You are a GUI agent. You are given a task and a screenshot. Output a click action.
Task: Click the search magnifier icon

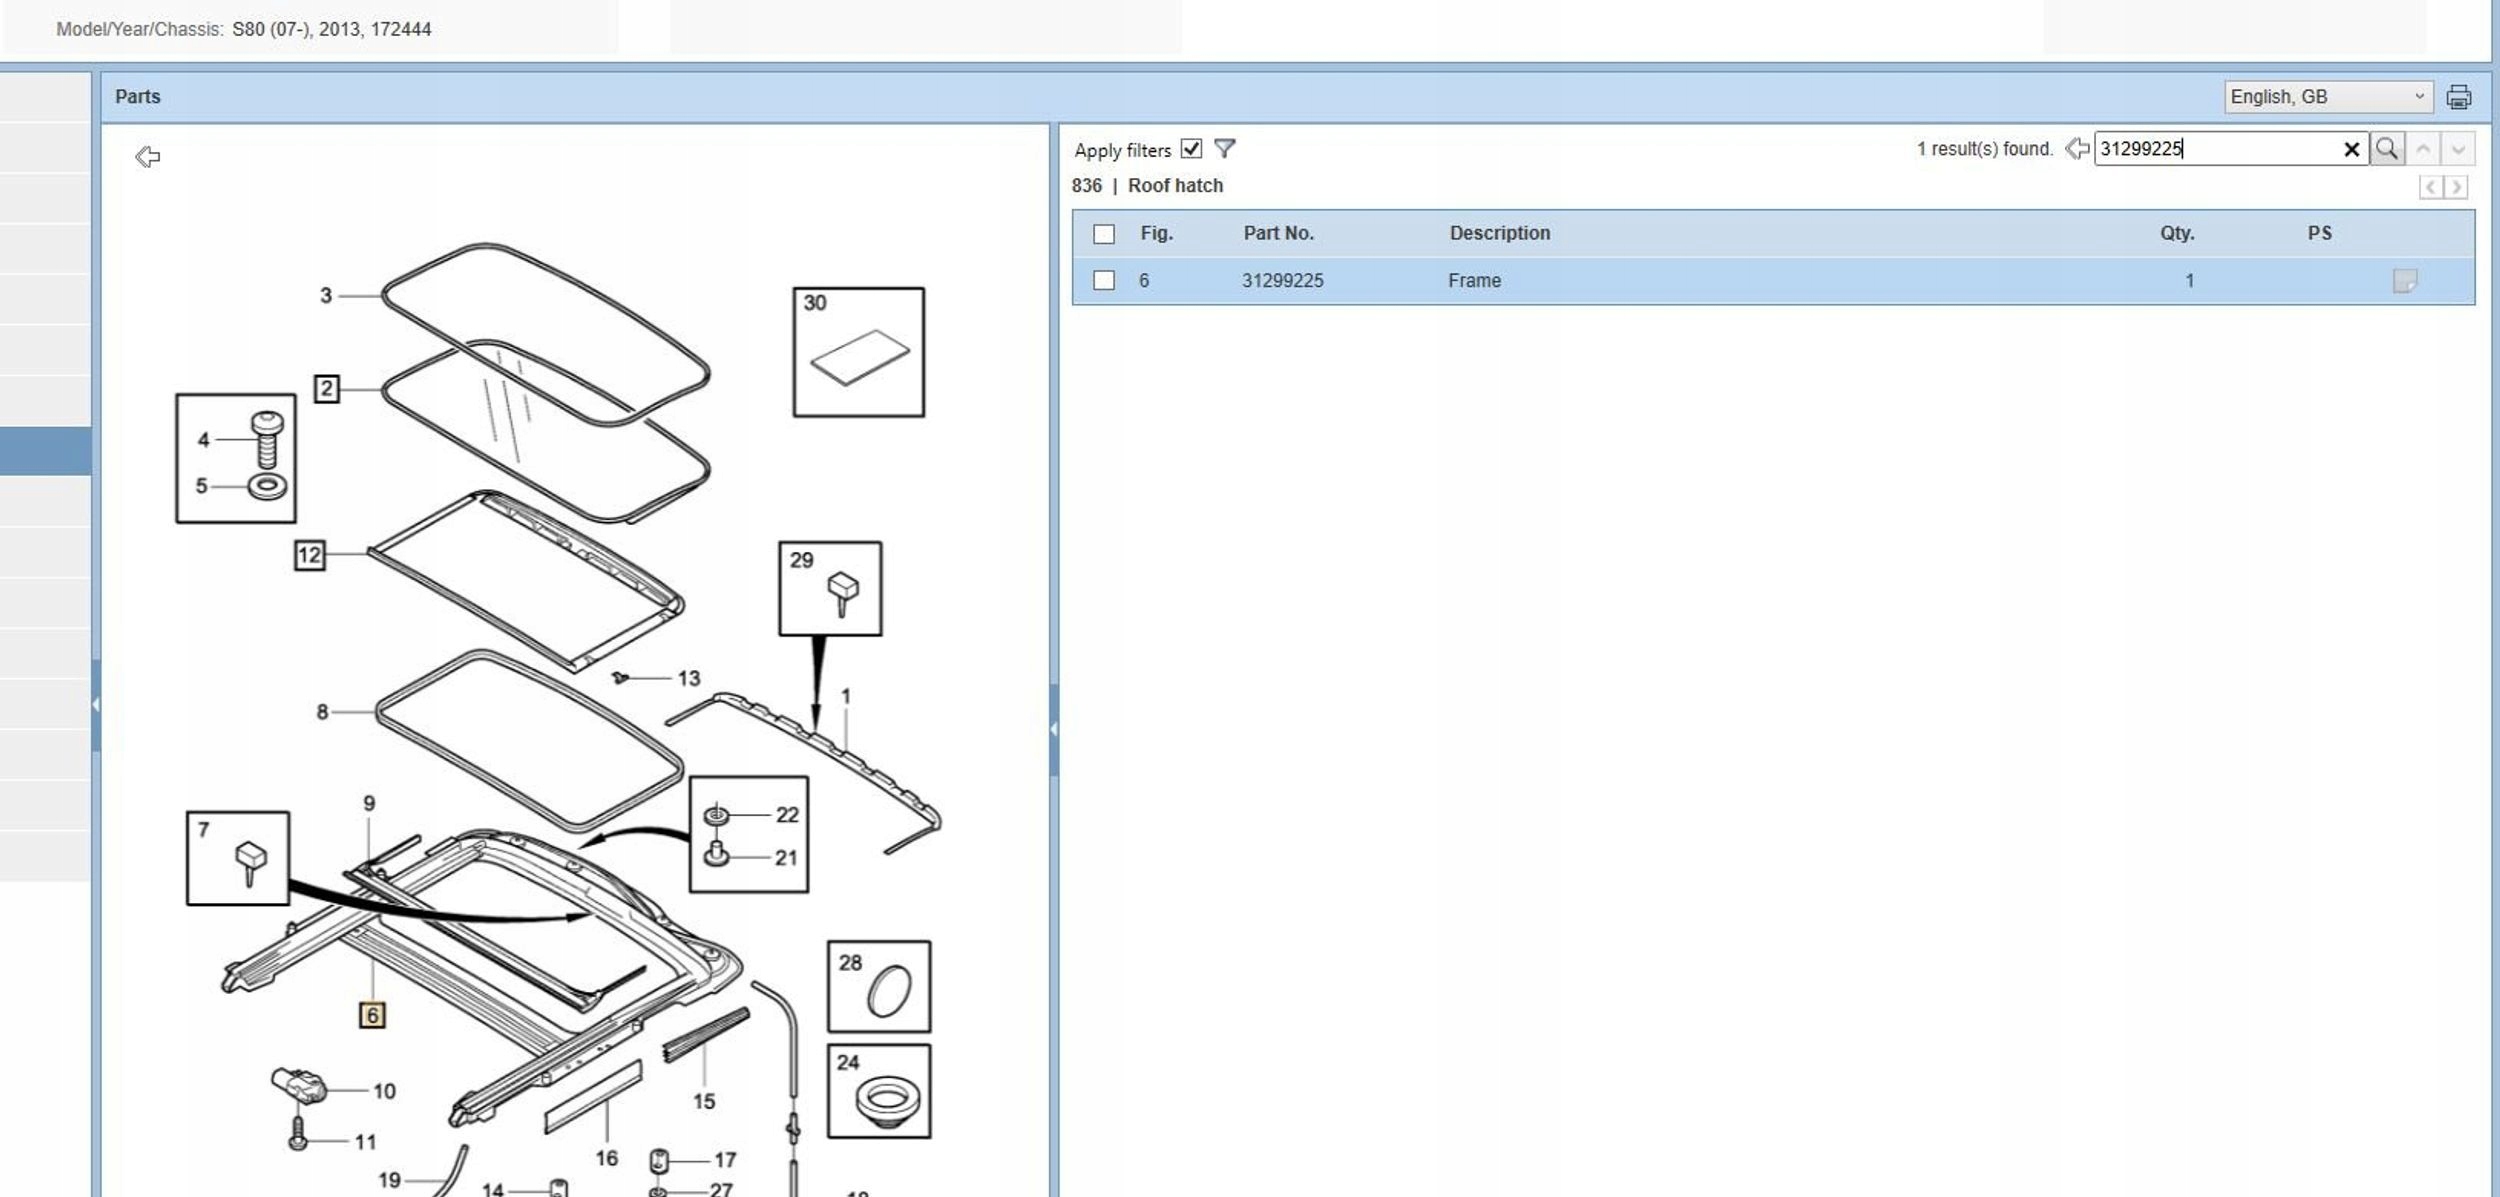pos(2386,149)
